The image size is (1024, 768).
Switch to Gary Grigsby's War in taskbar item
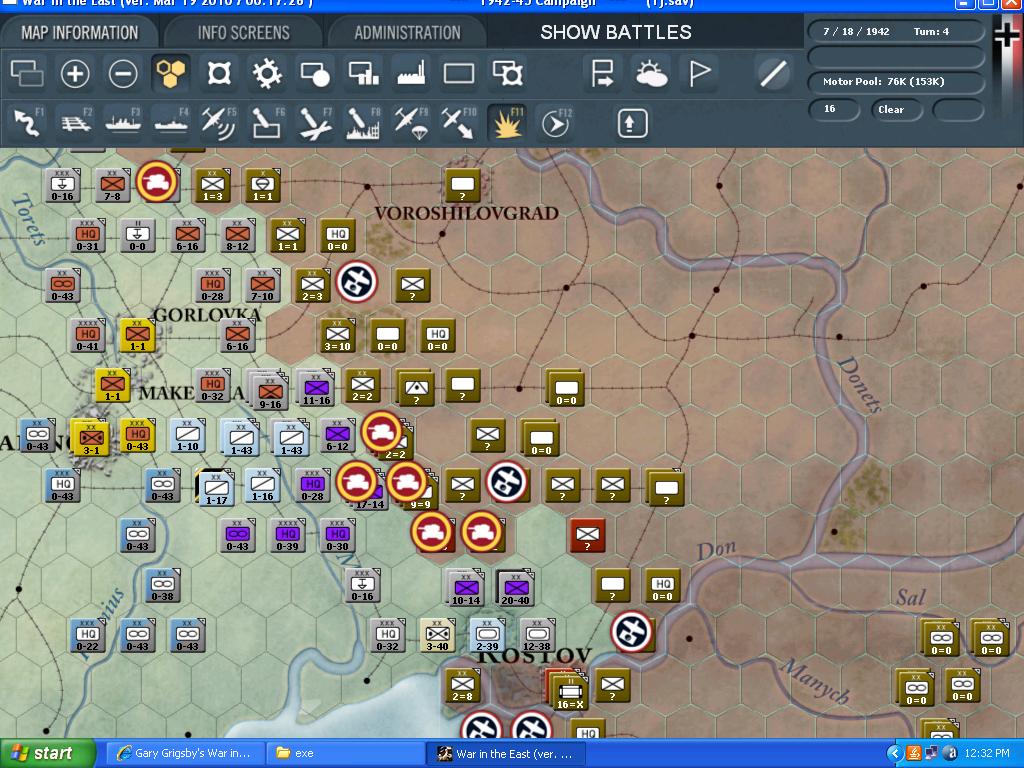185,754
